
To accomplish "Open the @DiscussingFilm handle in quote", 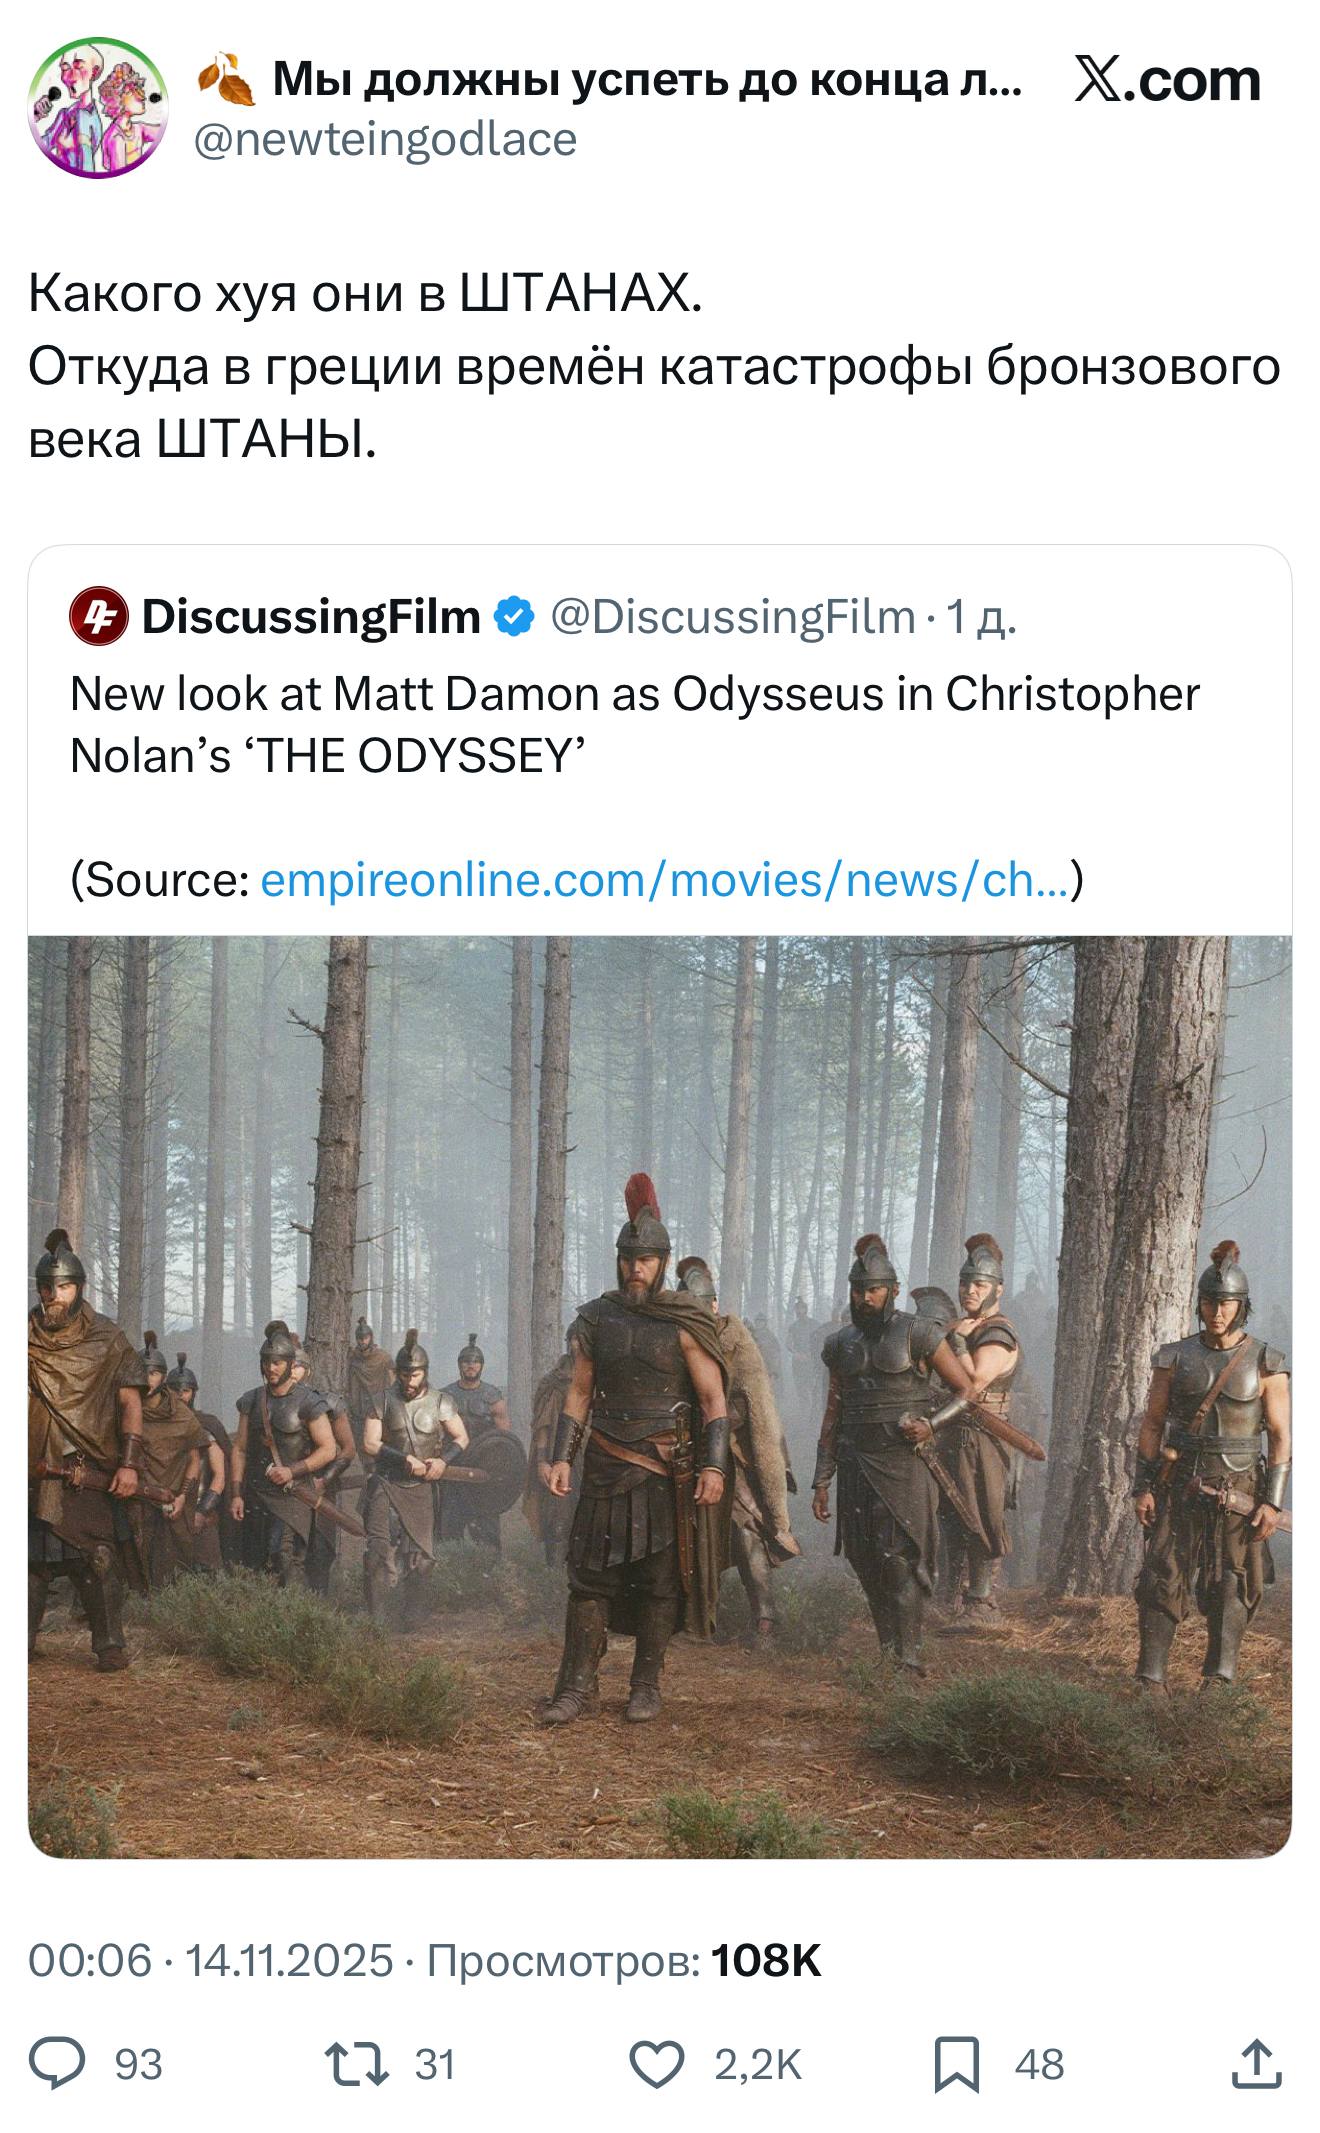I will coord(733,617).
